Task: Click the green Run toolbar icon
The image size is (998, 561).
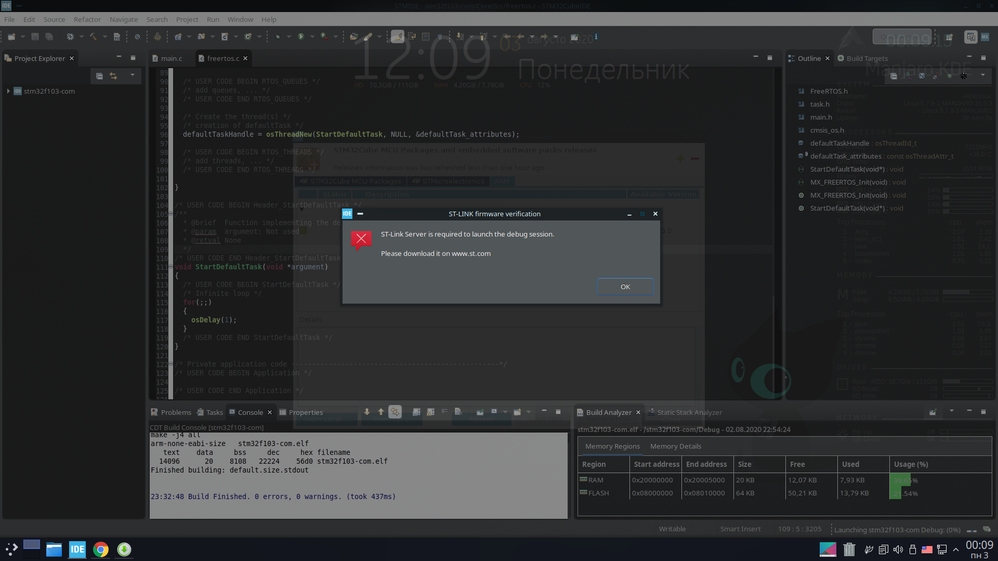Action: pos(301,37)
